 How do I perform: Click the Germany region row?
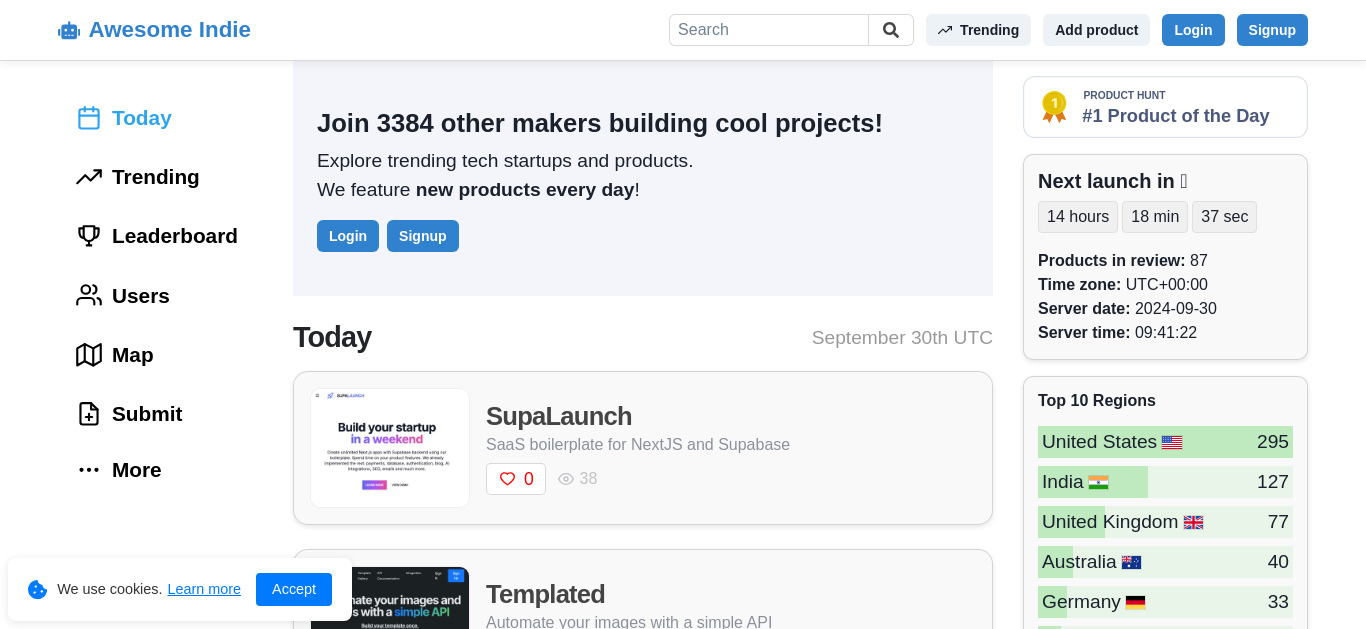[1165, 602]
